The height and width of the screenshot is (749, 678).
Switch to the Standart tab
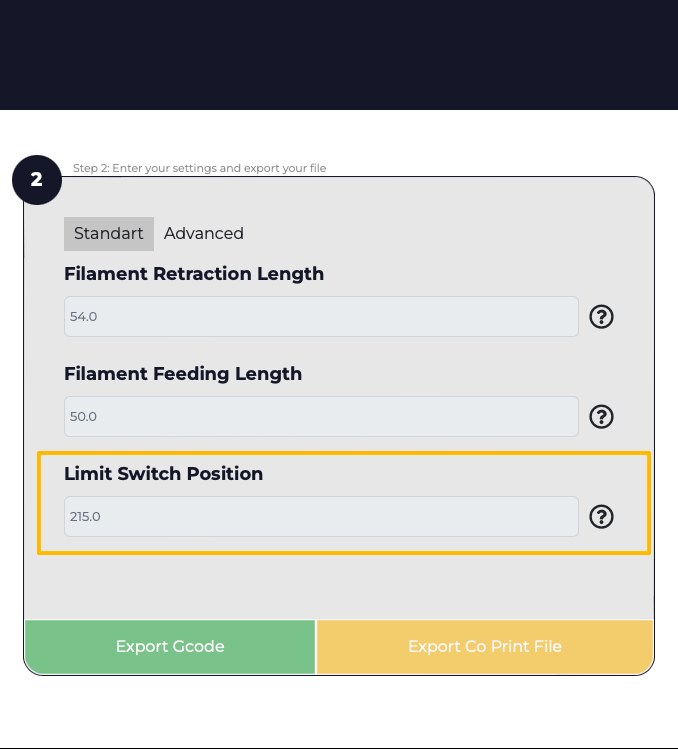pos(109,234)
